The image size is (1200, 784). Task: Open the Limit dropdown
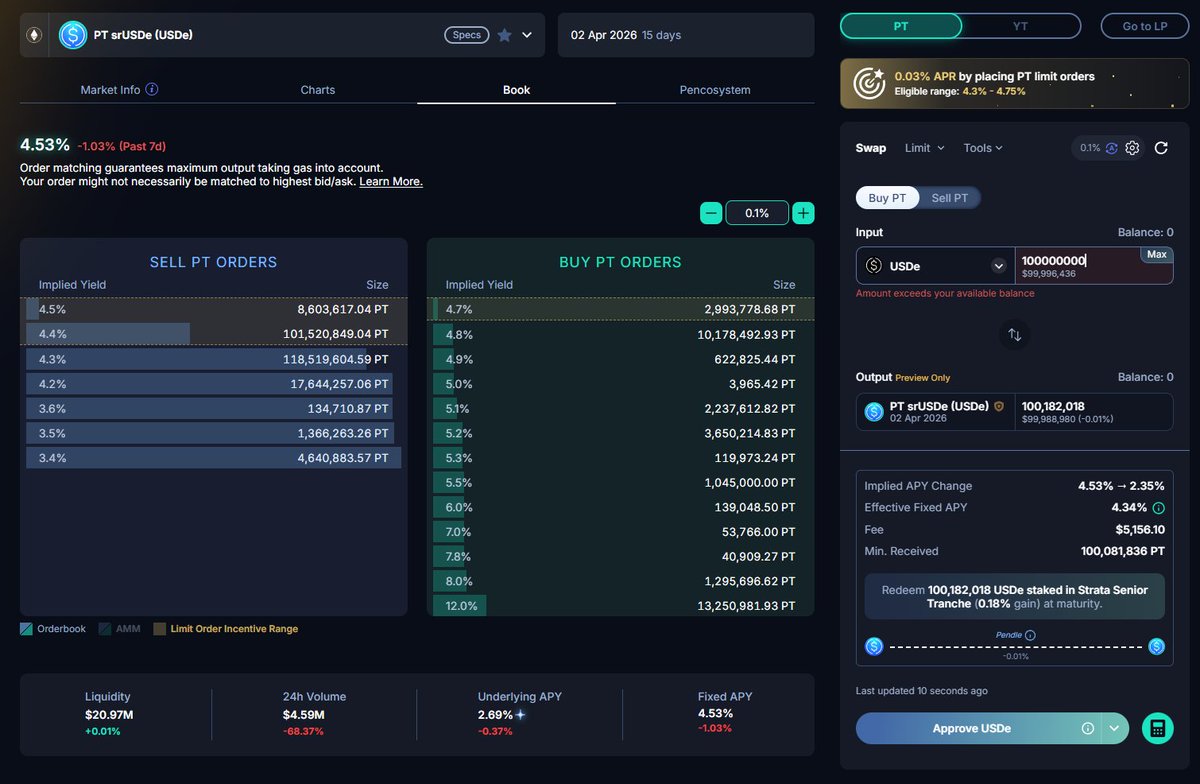pyautogui.click(x=924, y=148)
